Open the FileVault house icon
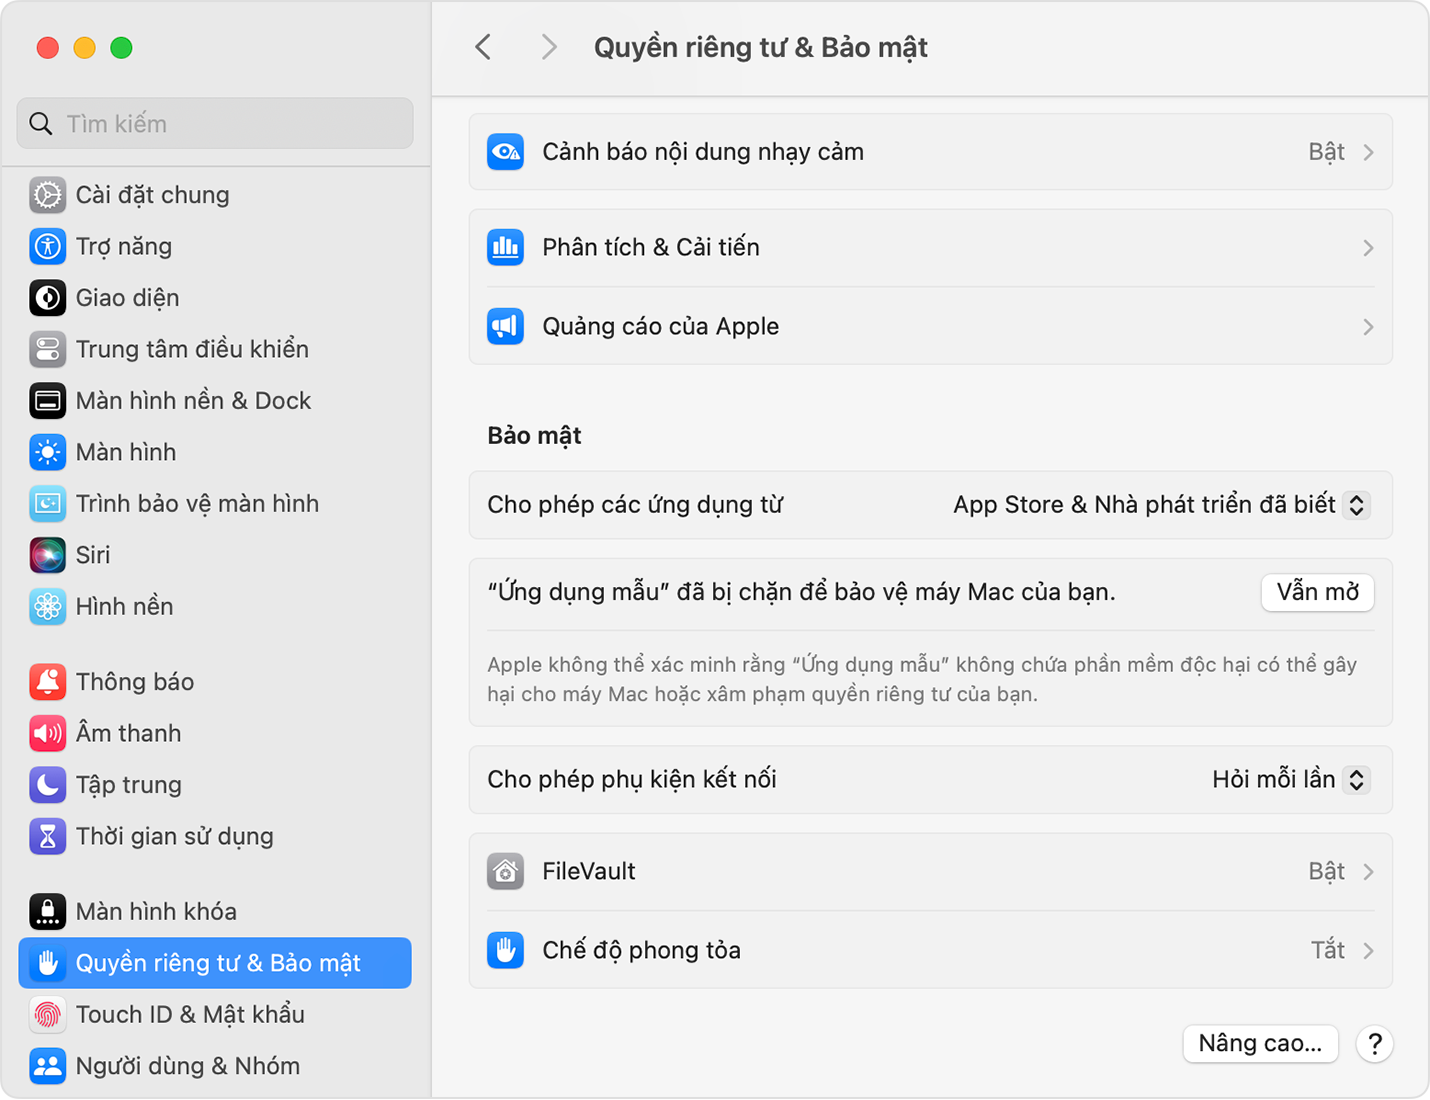 click(x=505, y=871)
